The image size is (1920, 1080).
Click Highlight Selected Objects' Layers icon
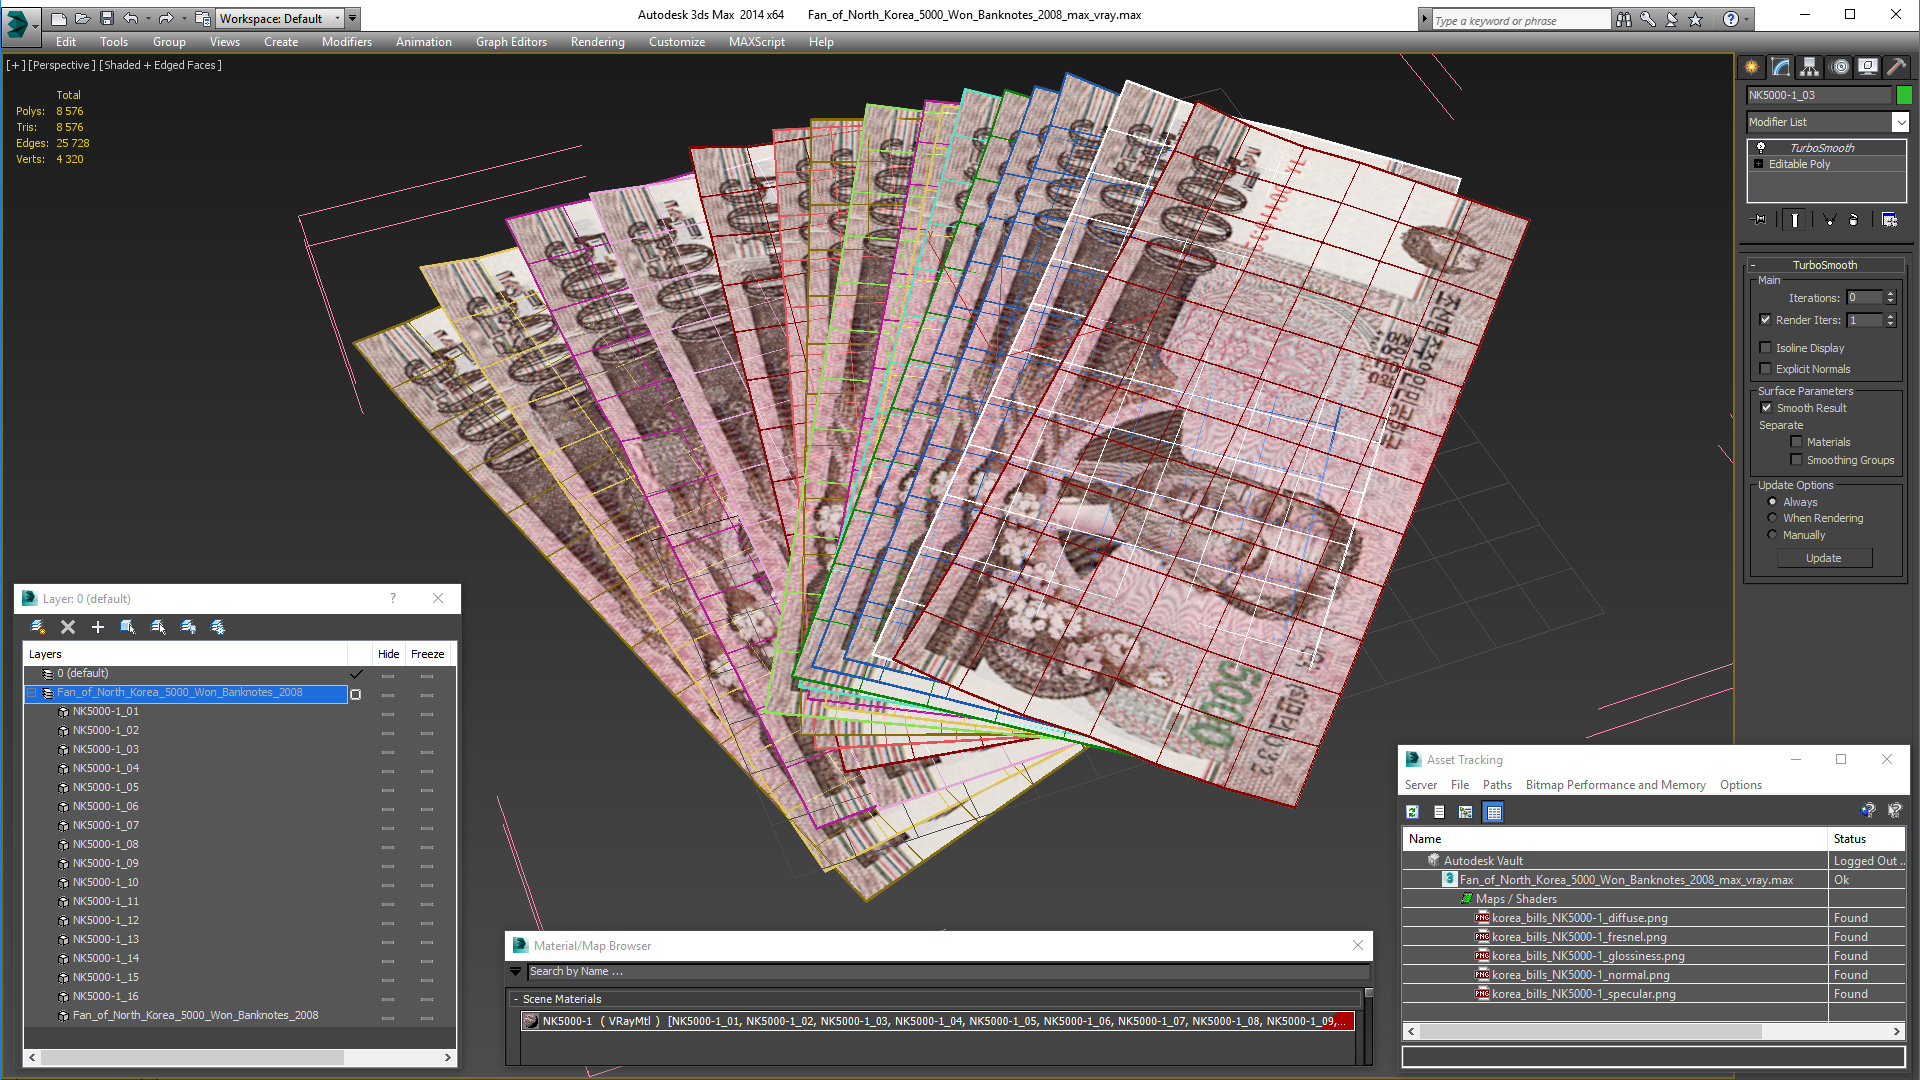coord(158,627)
